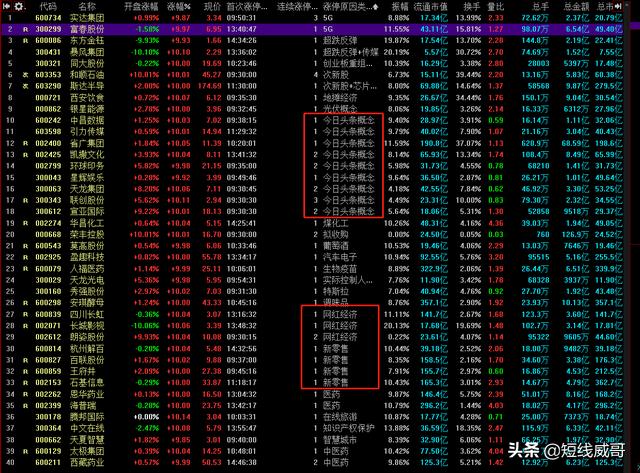Click the scroll-columns-left arrow beside the gear
This screenshot has height=473, width=640.
pyautogui.click(x=6, y=7)
